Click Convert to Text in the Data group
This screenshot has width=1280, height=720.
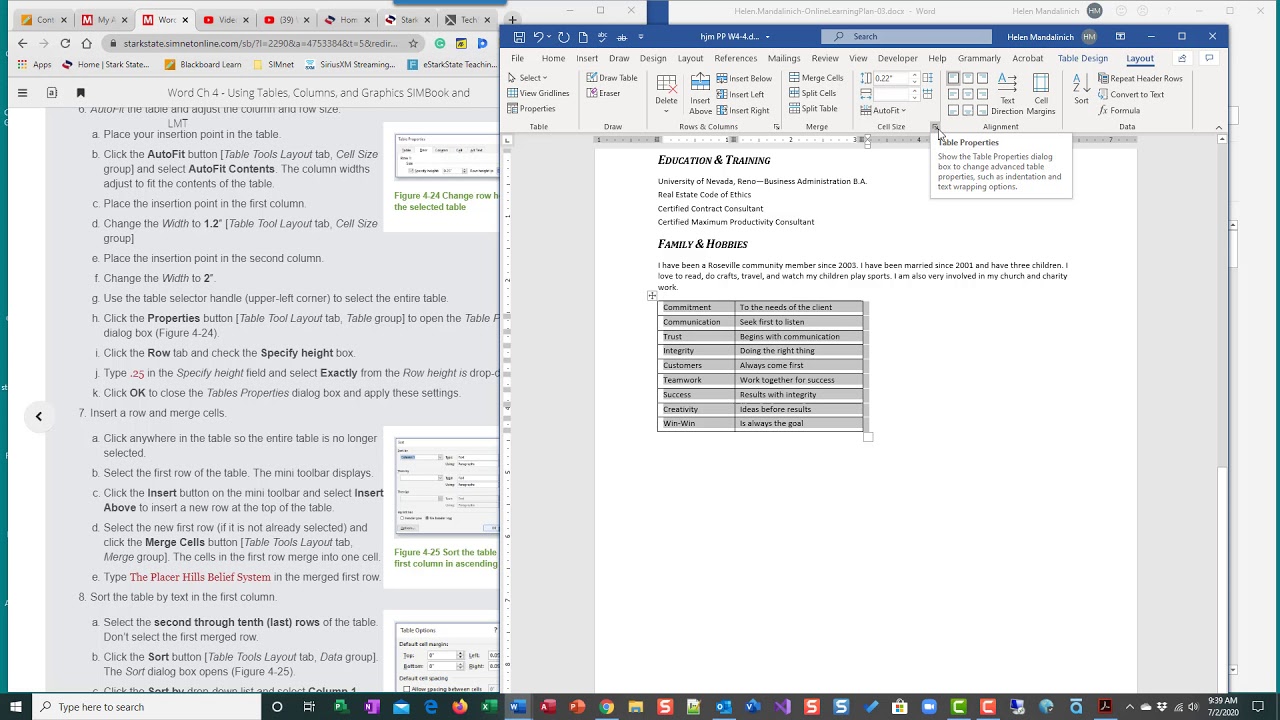pyautogui.click(x=1131, y=94)
